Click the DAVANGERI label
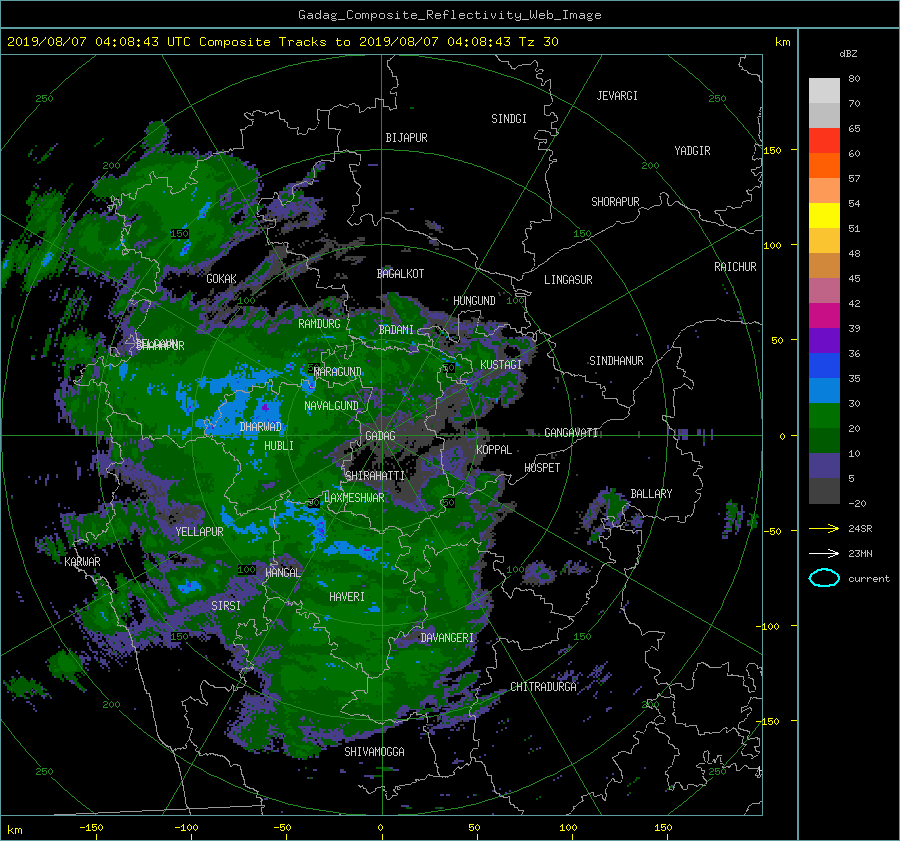This screenshot has width=900, height=841. (447, 638)
